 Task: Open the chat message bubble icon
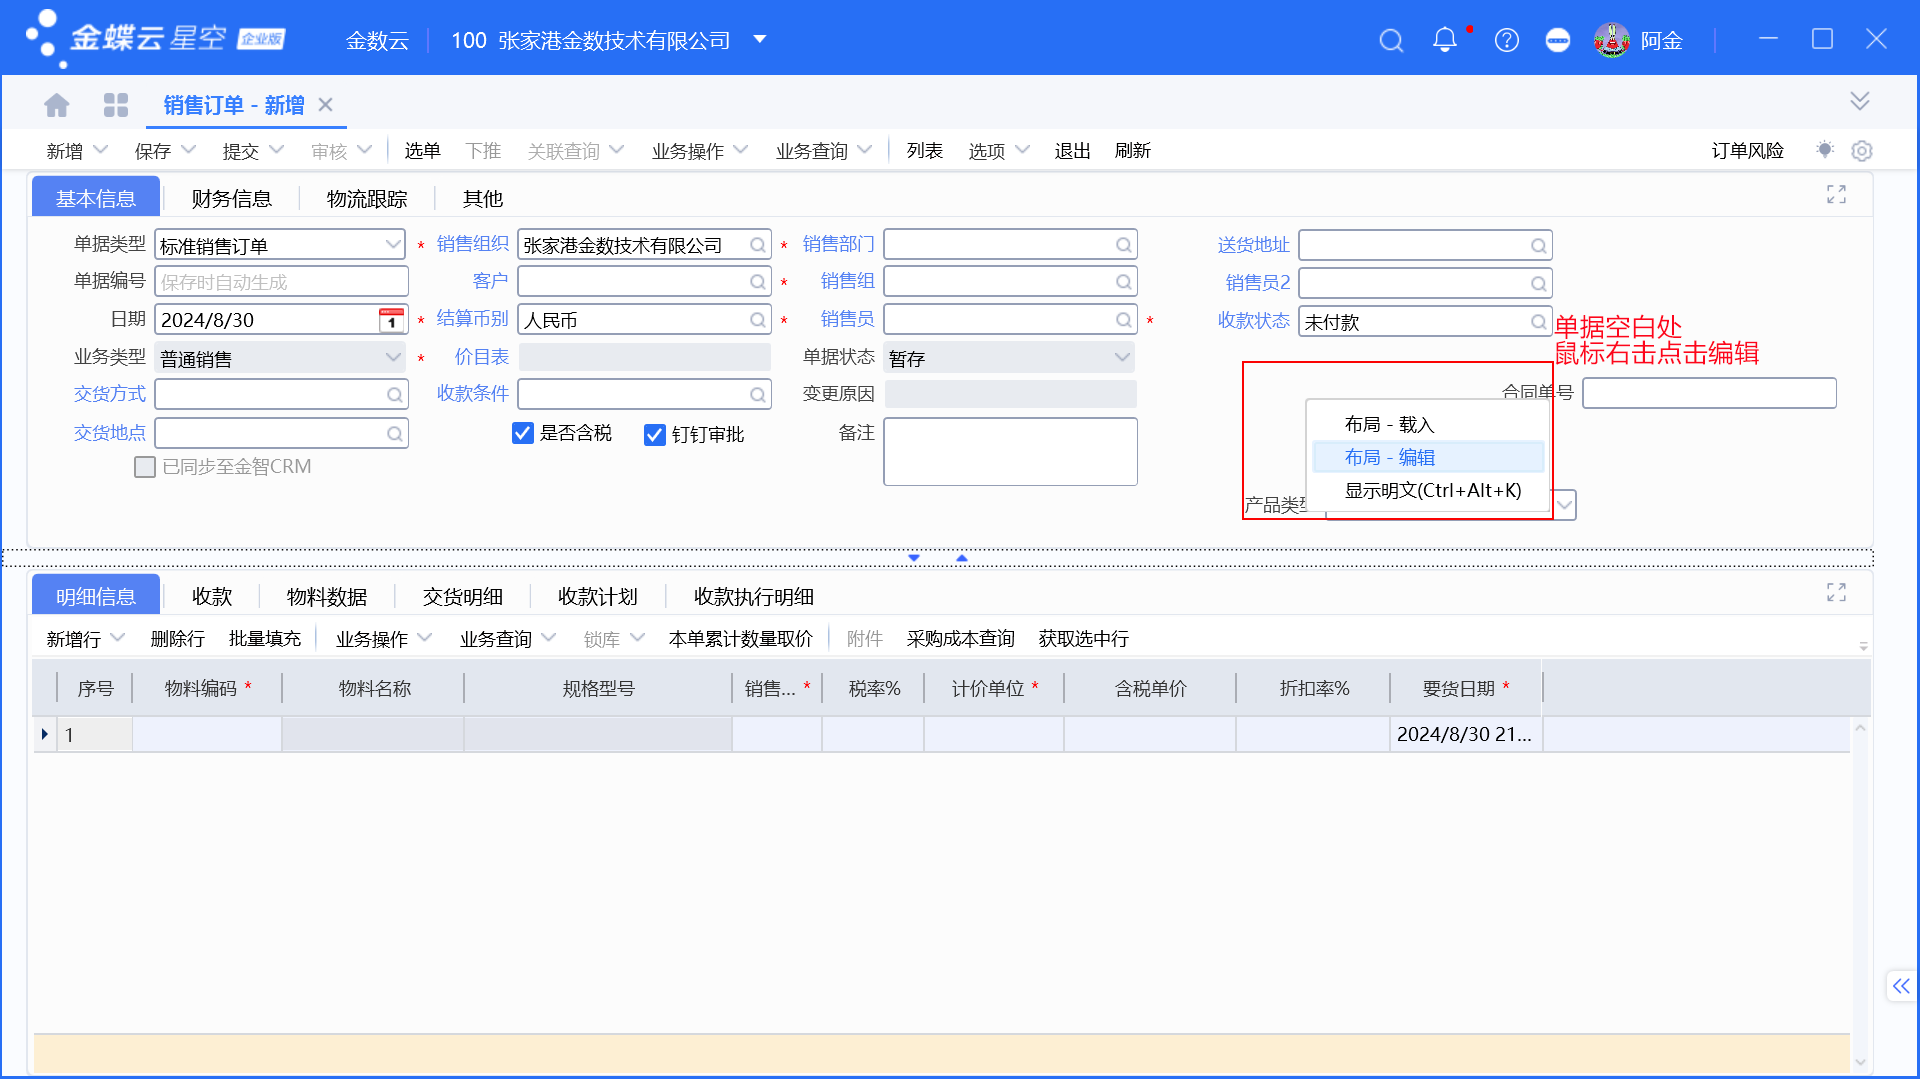tap(1558, 40)
